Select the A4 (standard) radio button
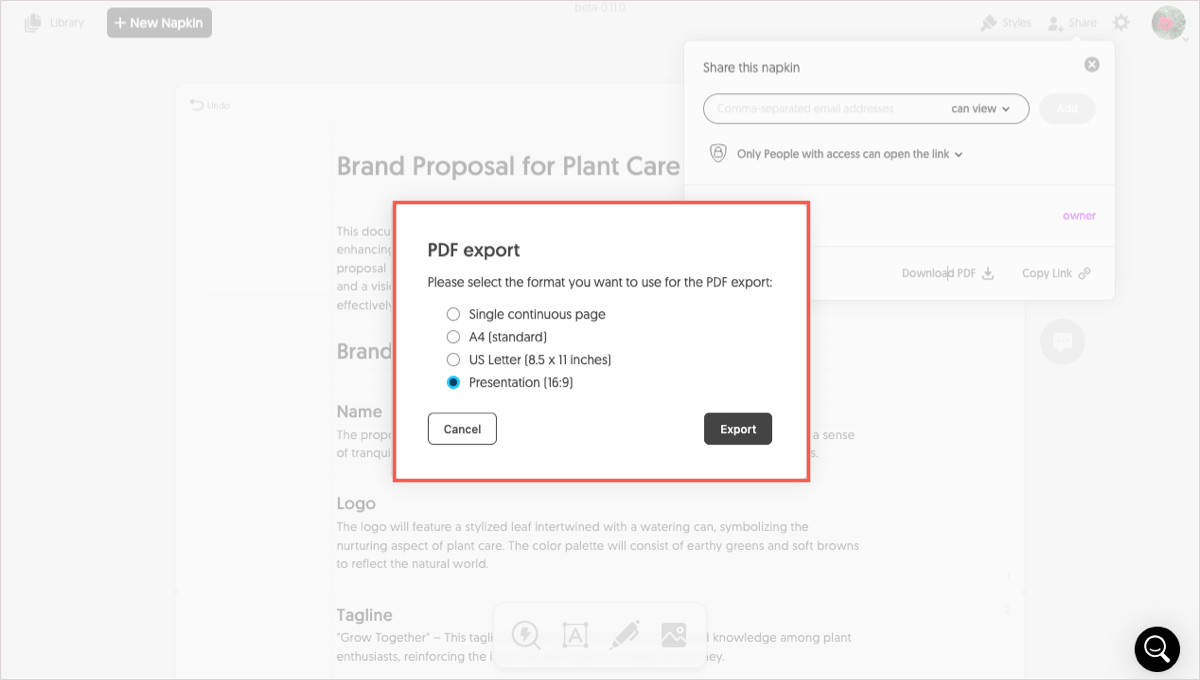Screen dimensions: 1200x680 [x=453, y=337]
